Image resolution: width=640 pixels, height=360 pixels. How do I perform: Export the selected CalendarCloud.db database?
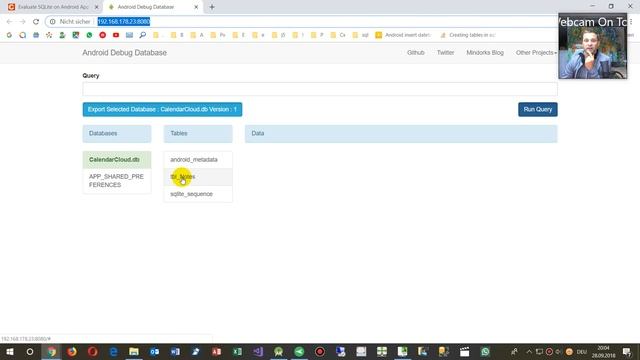pos(162,109)
